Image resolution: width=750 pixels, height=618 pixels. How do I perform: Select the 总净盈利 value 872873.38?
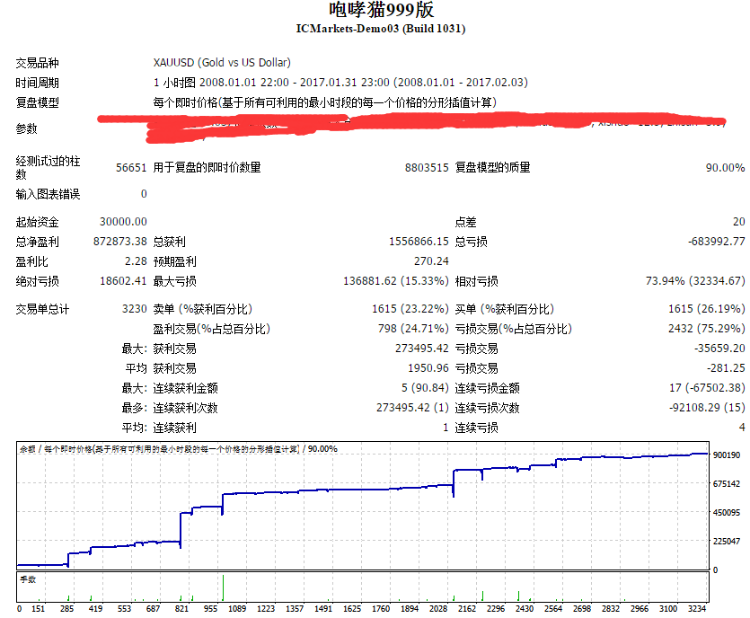tap(120, 241)
